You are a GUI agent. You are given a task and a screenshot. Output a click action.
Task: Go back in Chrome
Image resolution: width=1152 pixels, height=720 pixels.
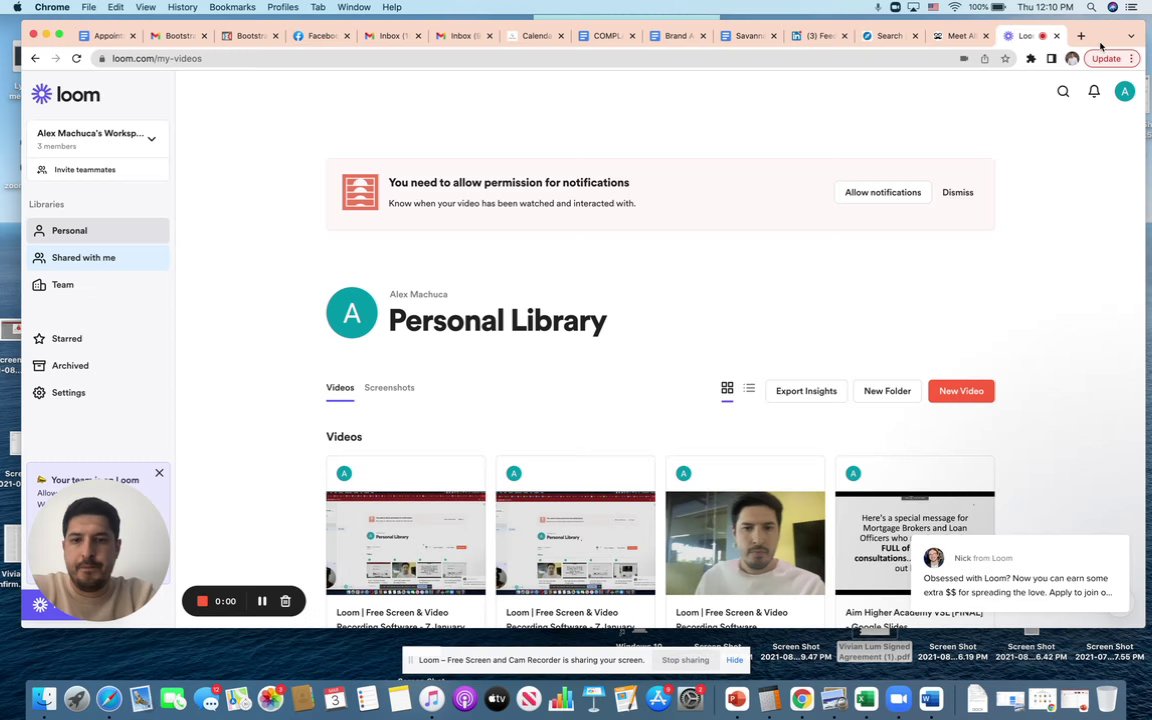[x=35, y=59]
